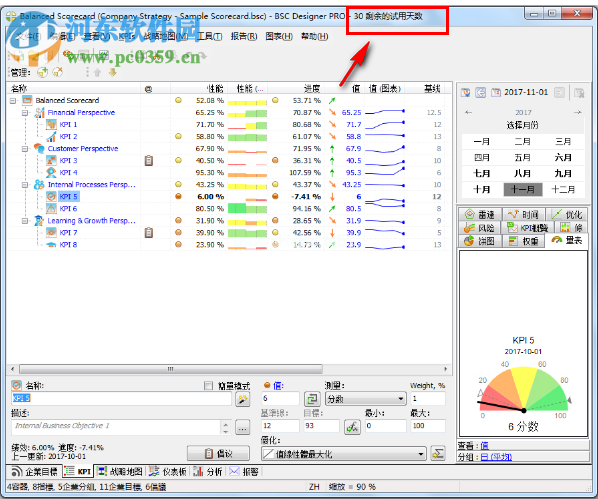Screen dimensions: 598x499
Task: Click the Learning & Growth group icon
Action: (39, 221)
